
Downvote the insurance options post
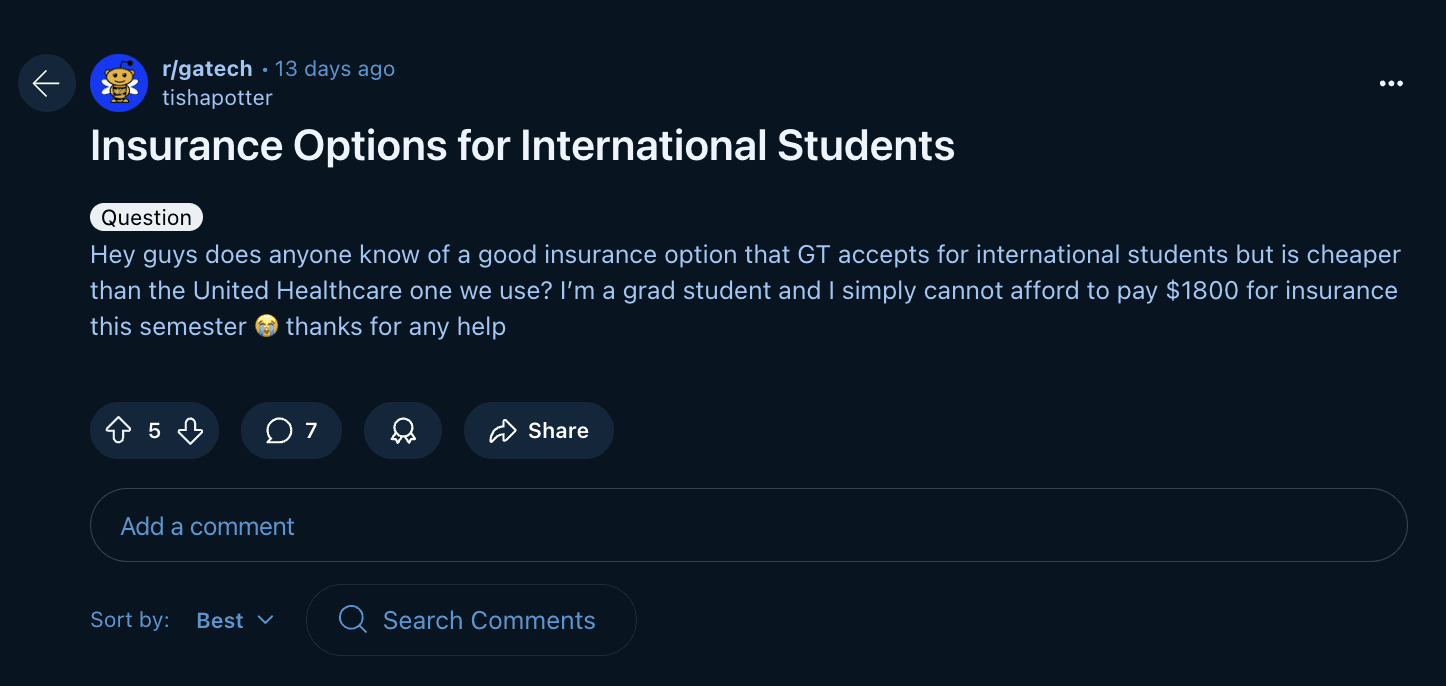tap(190, 431)
